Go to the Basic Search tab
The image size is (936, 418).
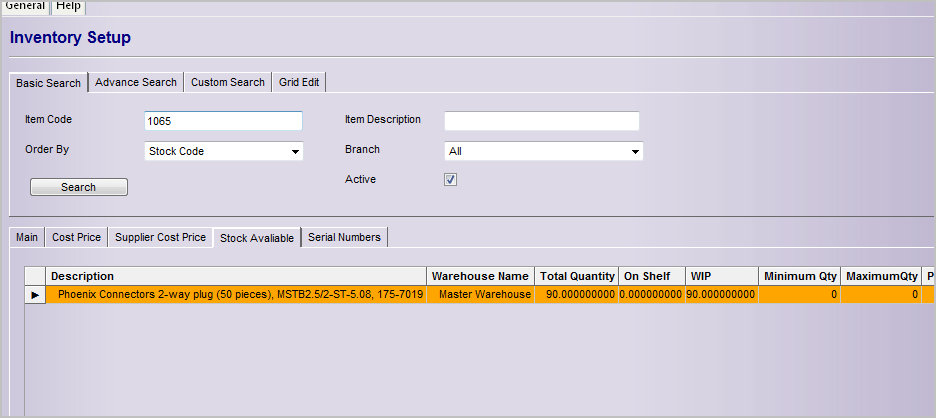coord(48,83)
